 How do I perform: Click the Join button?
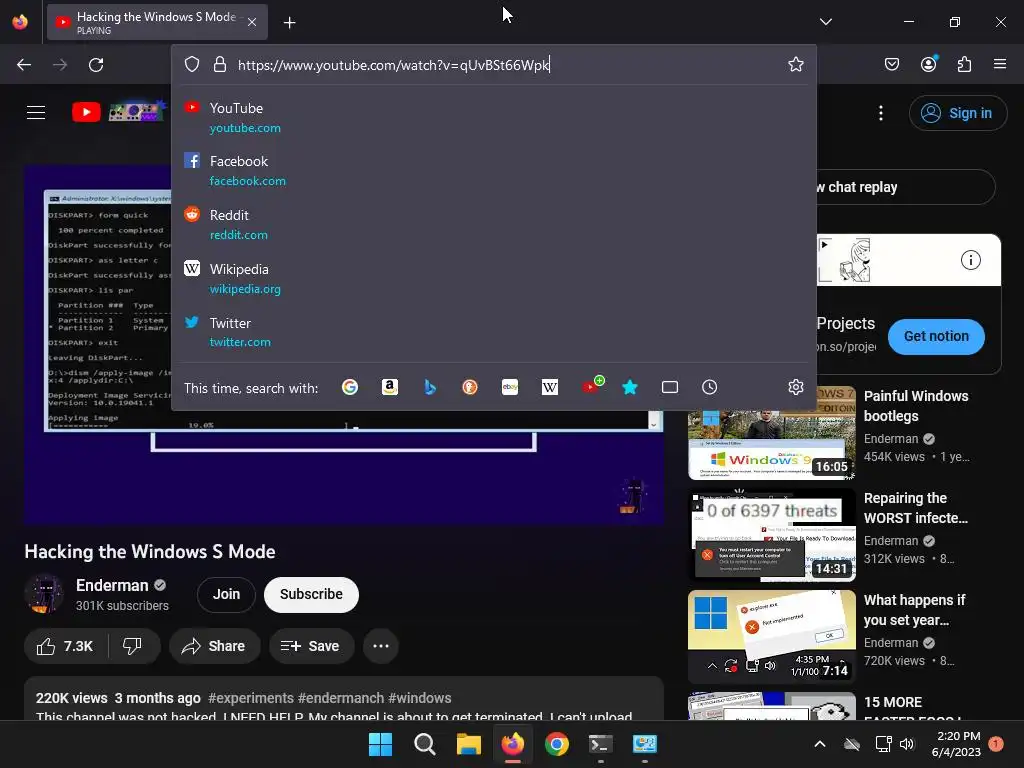pos(226,594)
